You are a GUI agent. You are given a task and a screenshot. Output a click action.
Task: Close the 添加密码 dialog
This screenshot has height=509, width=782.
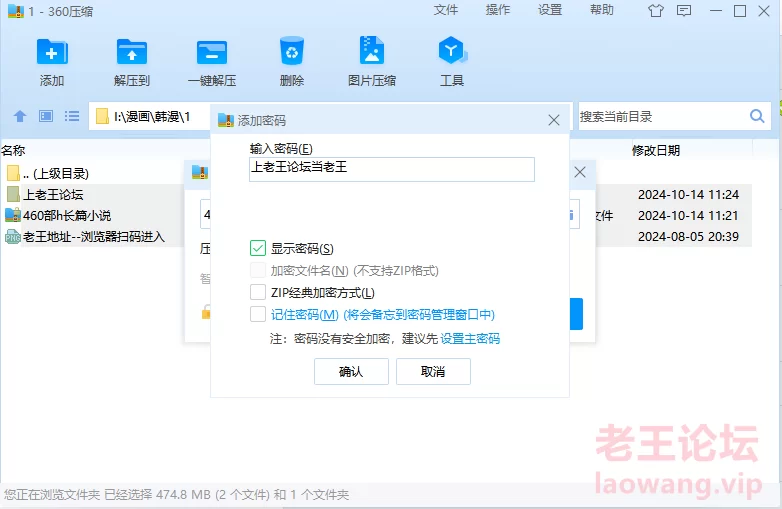(x=554, y=120)
